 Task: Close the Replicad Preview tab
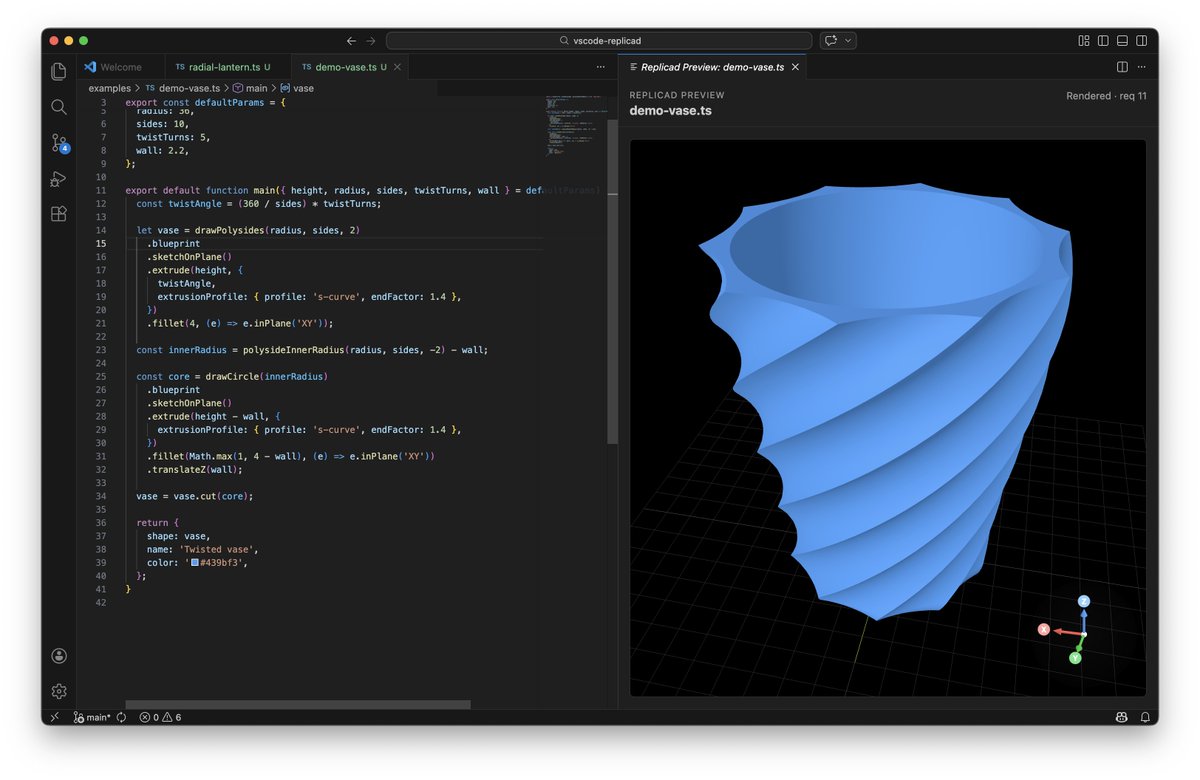click(x=795, y=67)
